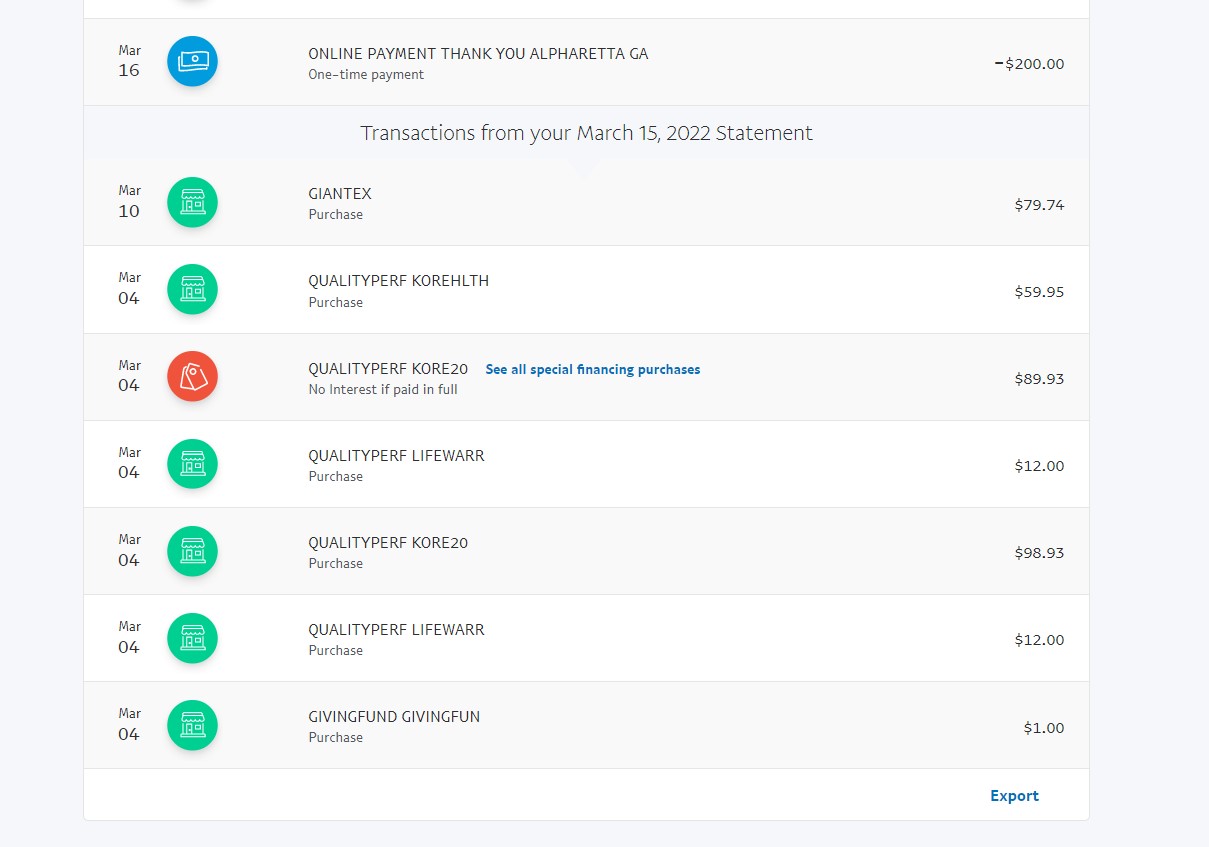Click the store icon beside the $98.93 KORE20 purchase

pos(192,551)
